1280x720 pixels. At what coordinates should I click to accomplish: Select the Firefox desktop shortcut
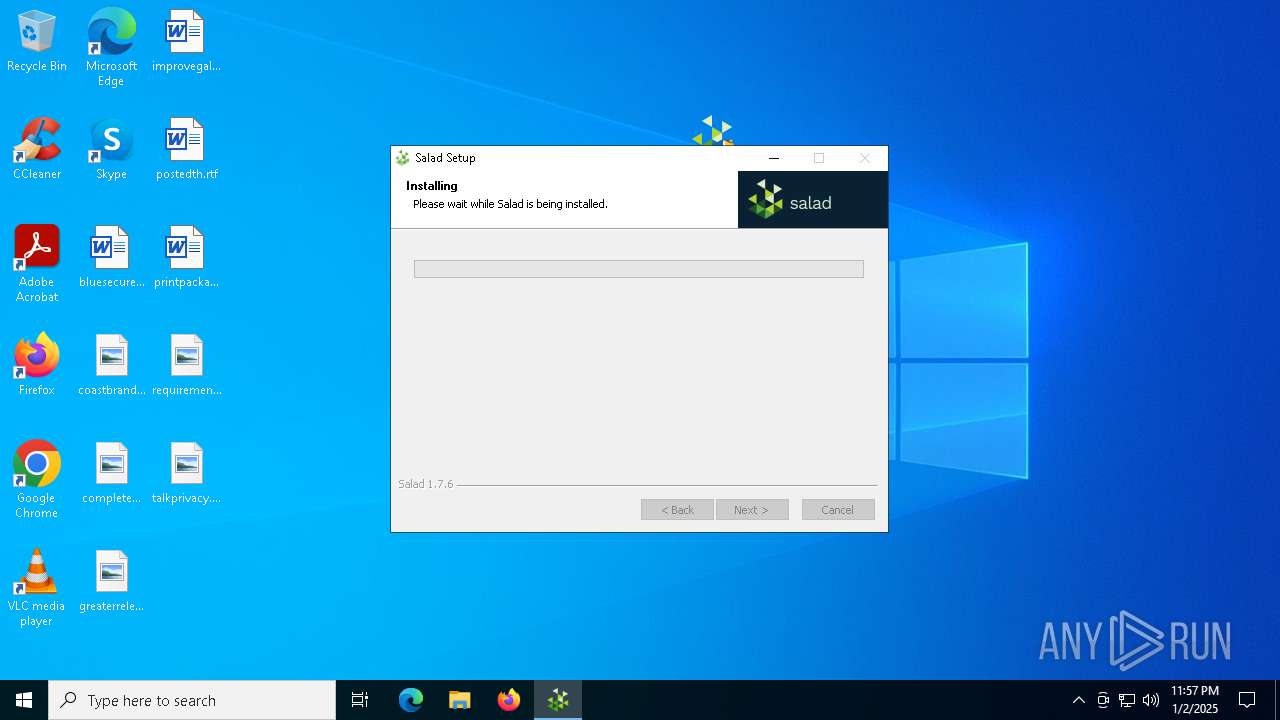(37, 365)
